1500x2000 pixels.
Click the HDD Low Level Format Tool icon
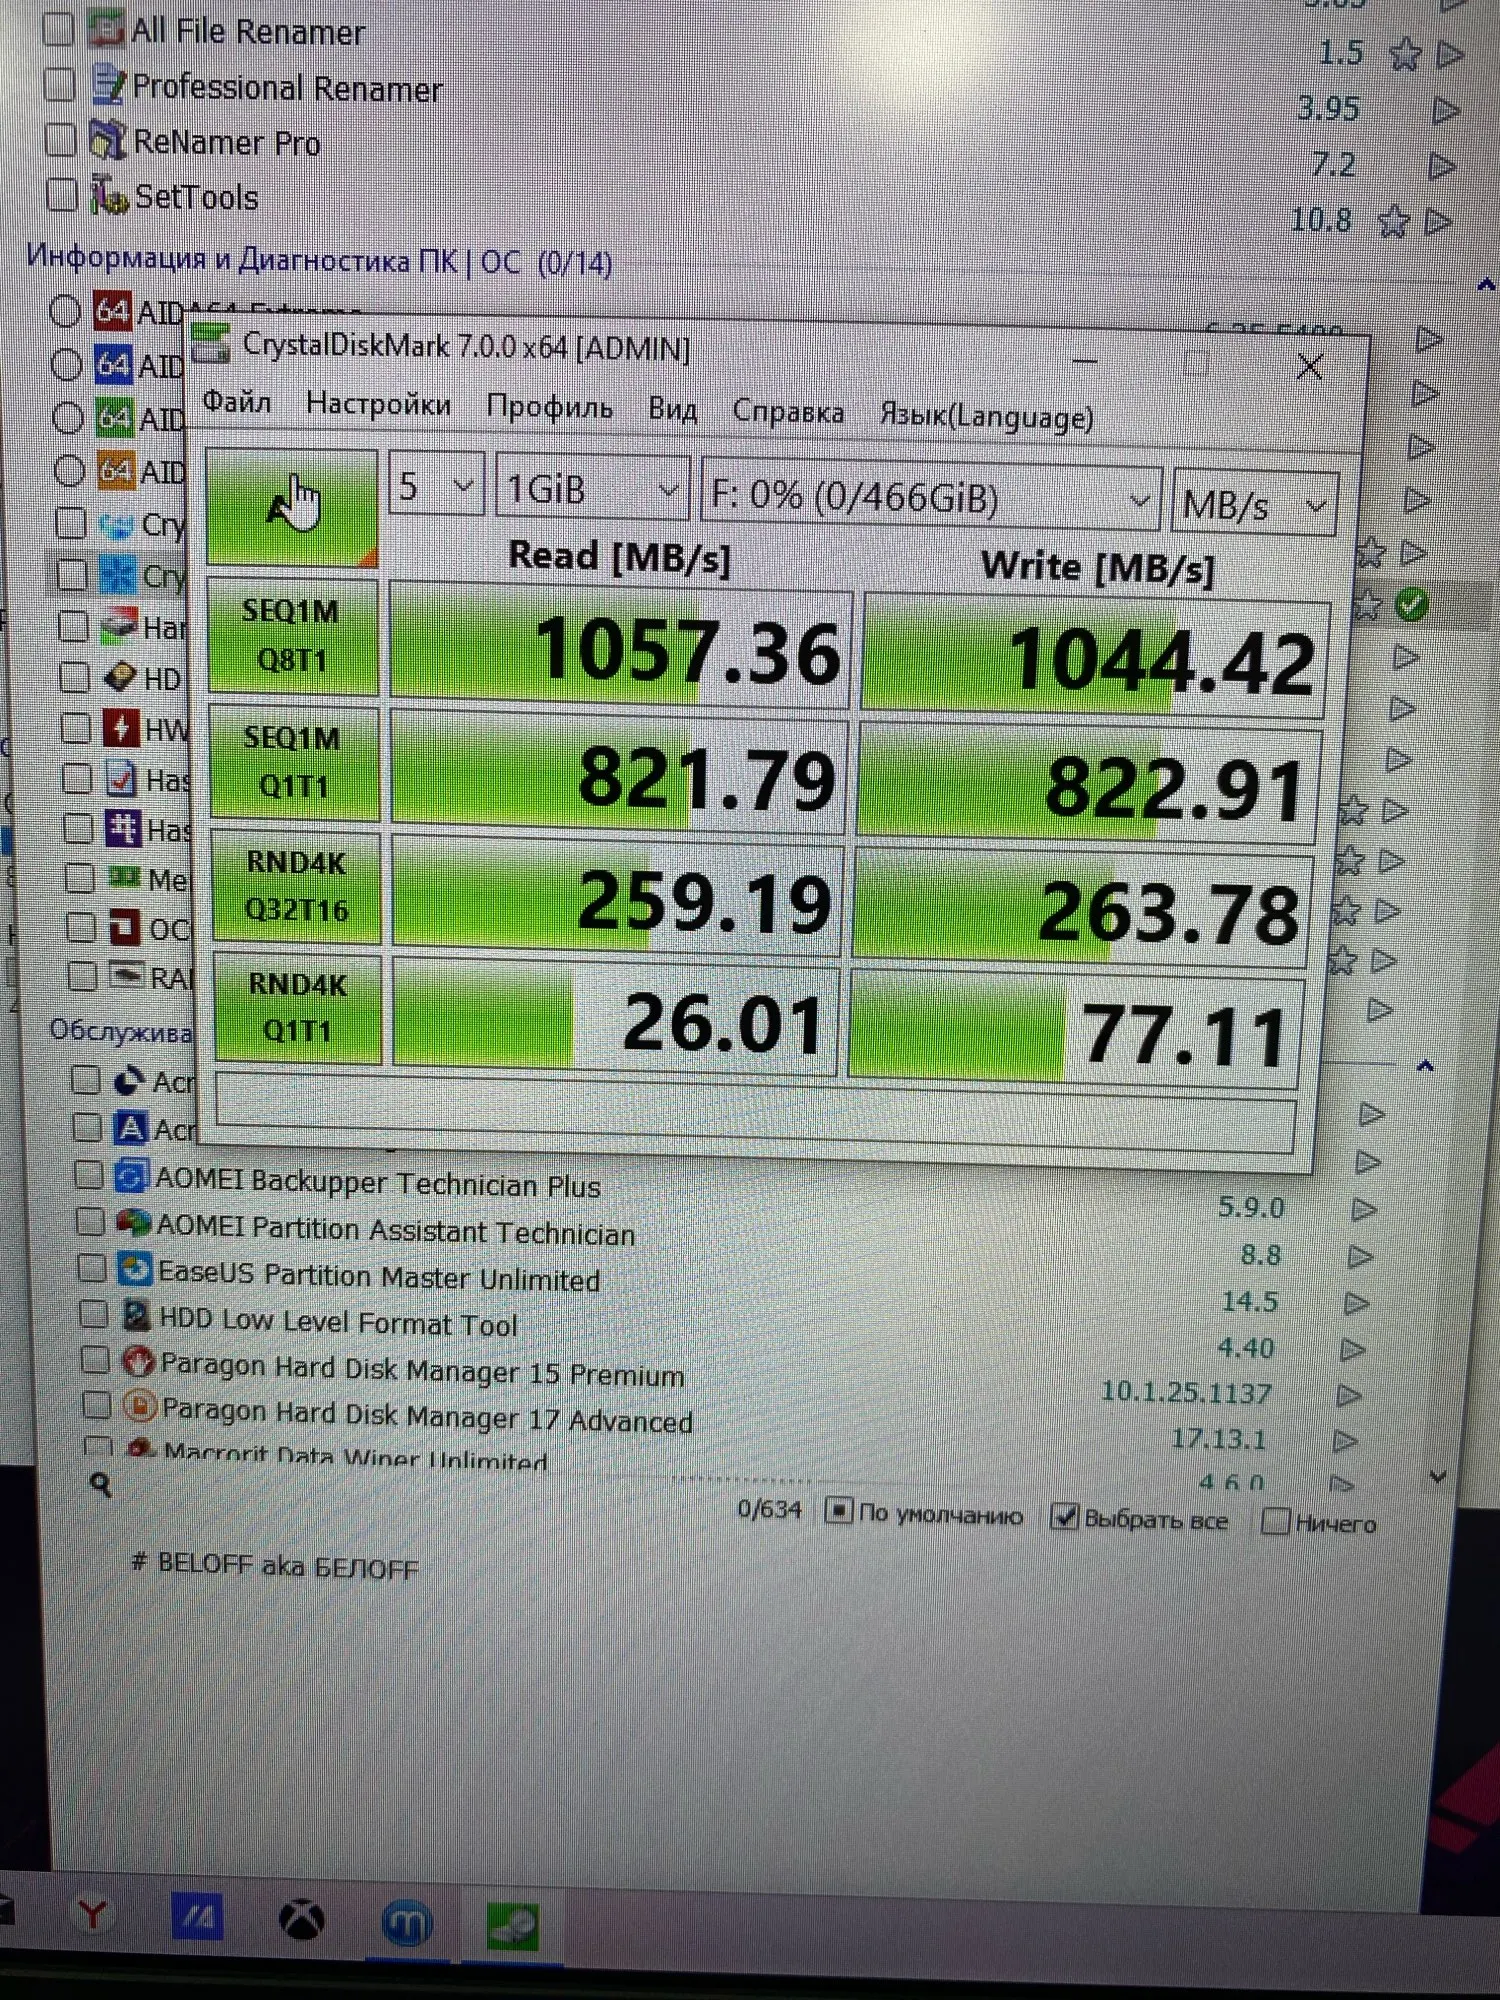click(x=136, y=1315)
